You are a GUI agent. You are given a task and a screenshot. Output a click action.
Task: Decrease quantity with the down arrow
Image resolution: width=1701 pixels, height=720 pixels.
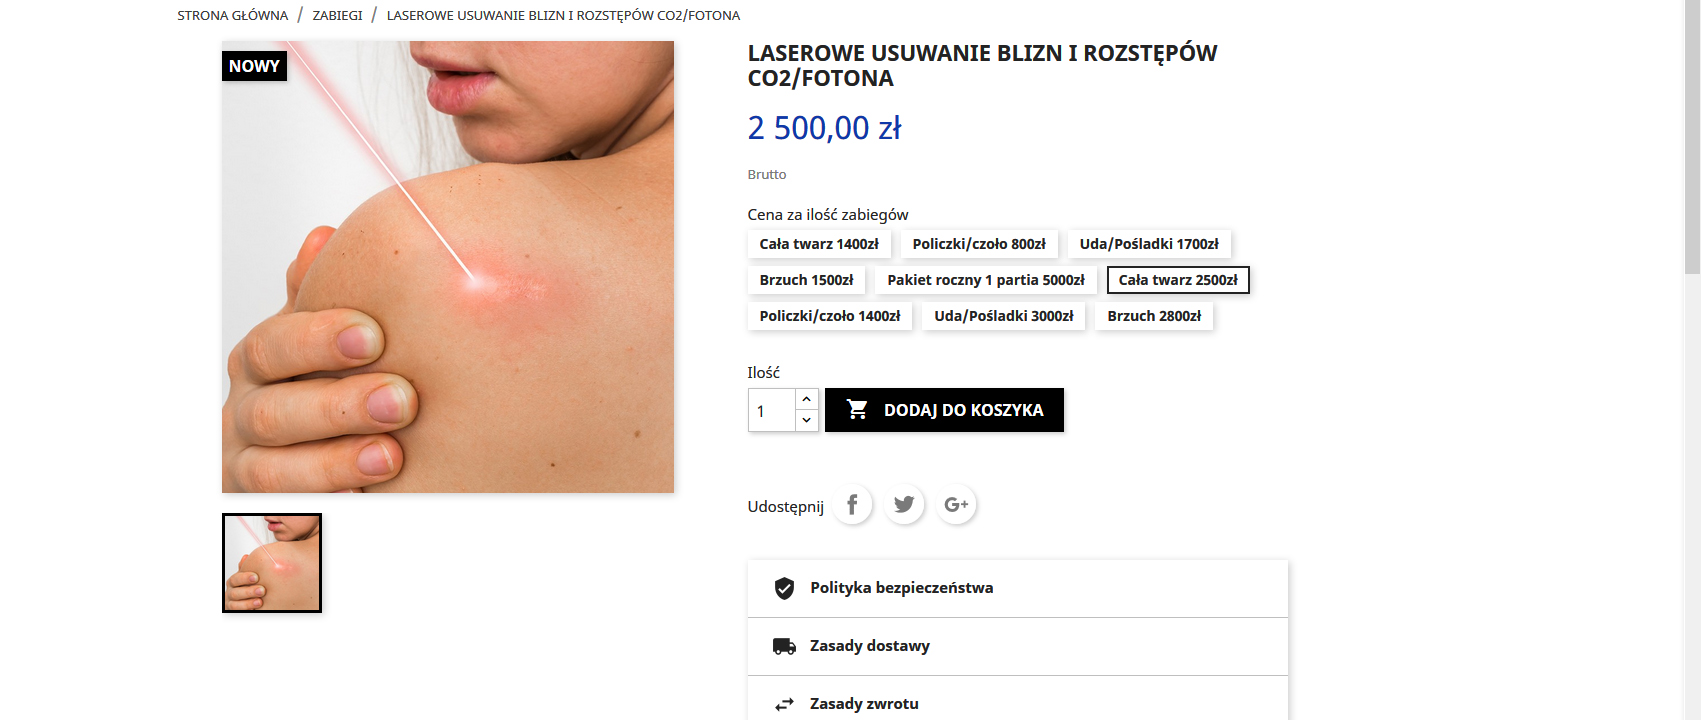[807, 421]
